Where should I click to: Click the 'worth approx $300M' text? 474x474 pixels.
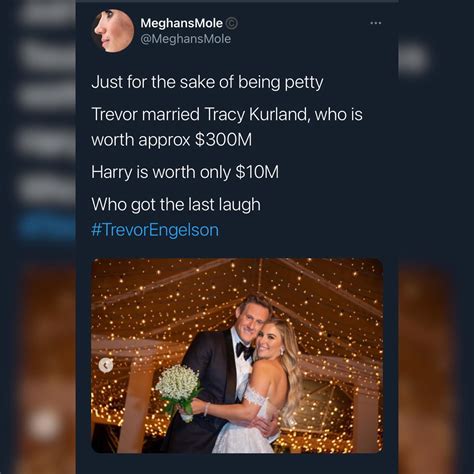pyautogui.click(x=171, y=140)
